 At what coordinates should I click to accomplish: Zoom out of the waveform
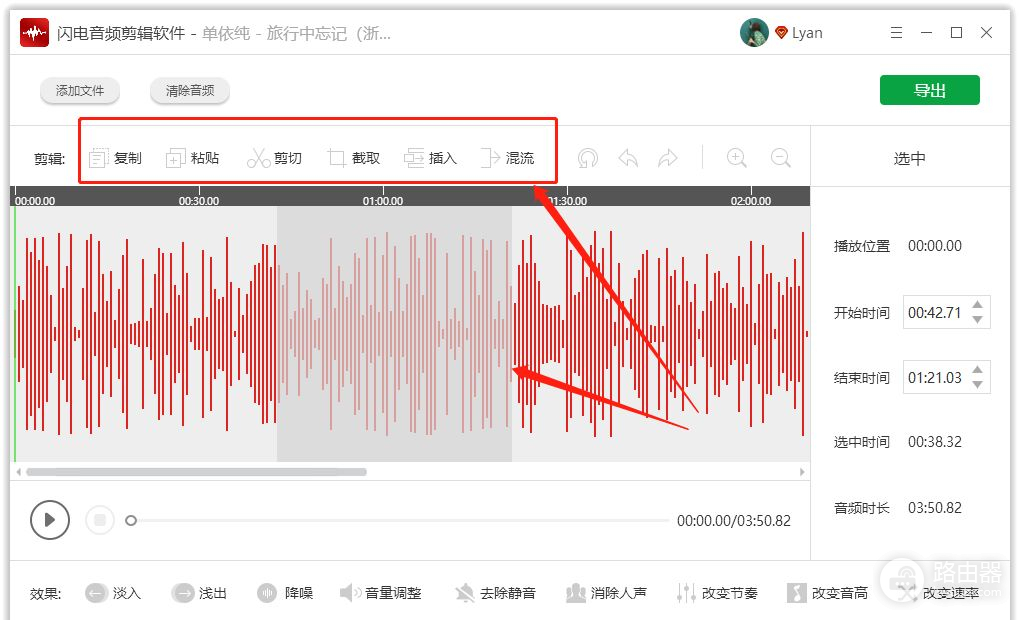(x=780, y=158)
